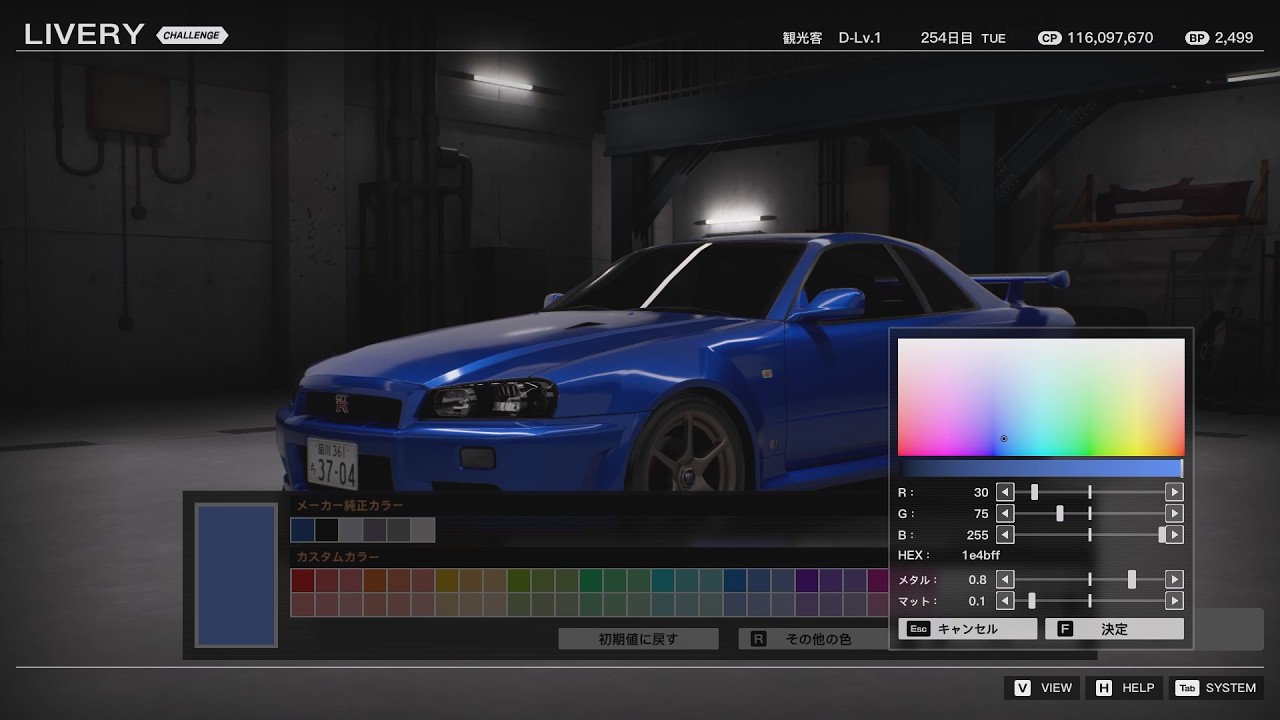Decrease the R value with its left arrow
This screenshot has width=1280, height=720.
pos(1005,492)
